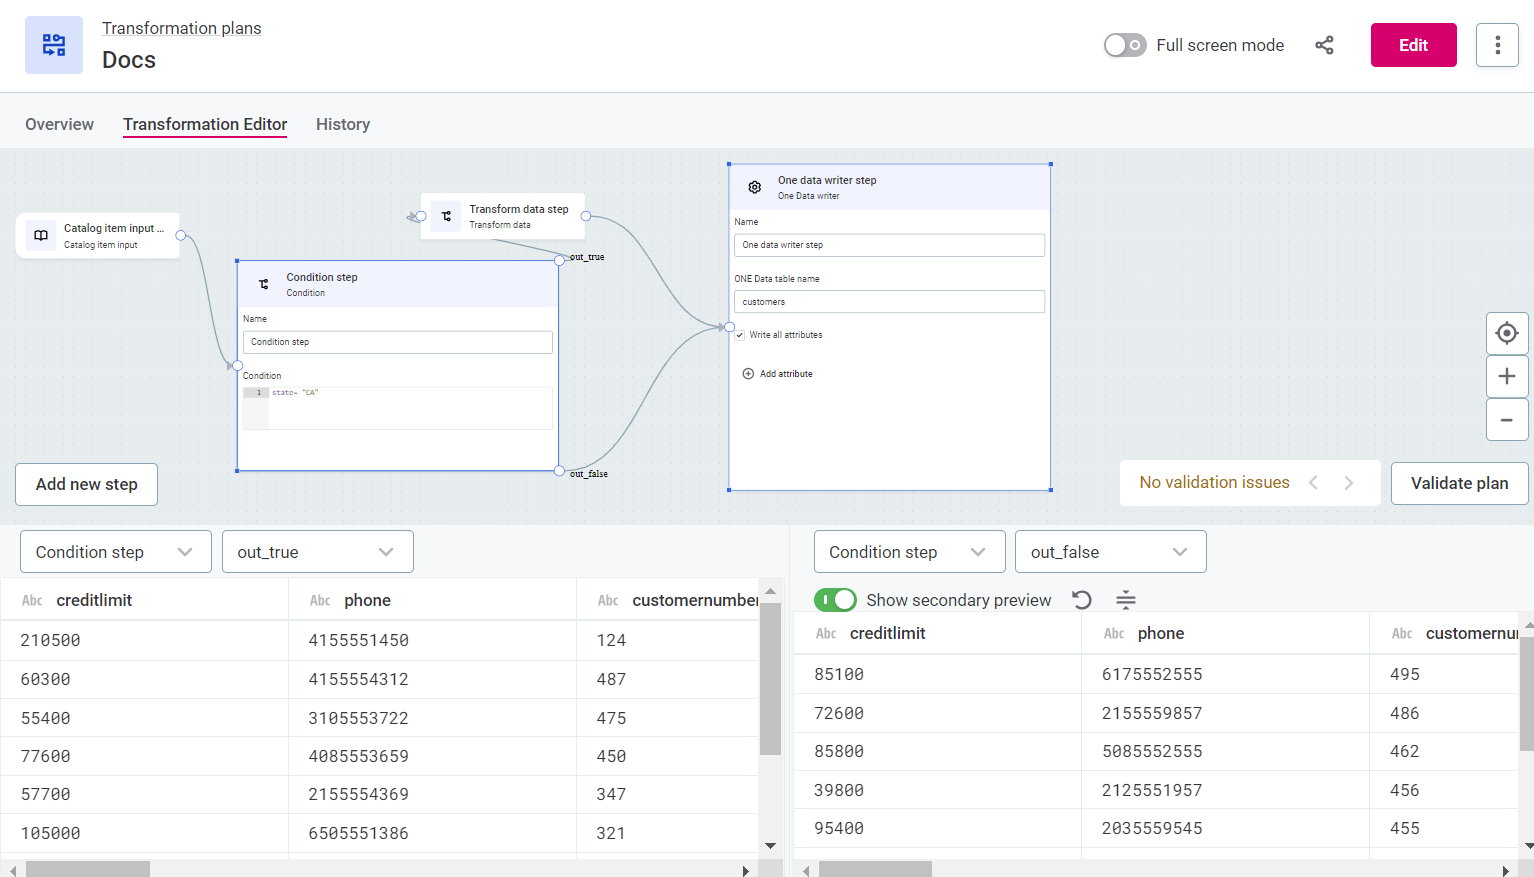Zoom out with the minus icon
The width and height of the screenshot is (1534, 877).
click(1506, 420)
